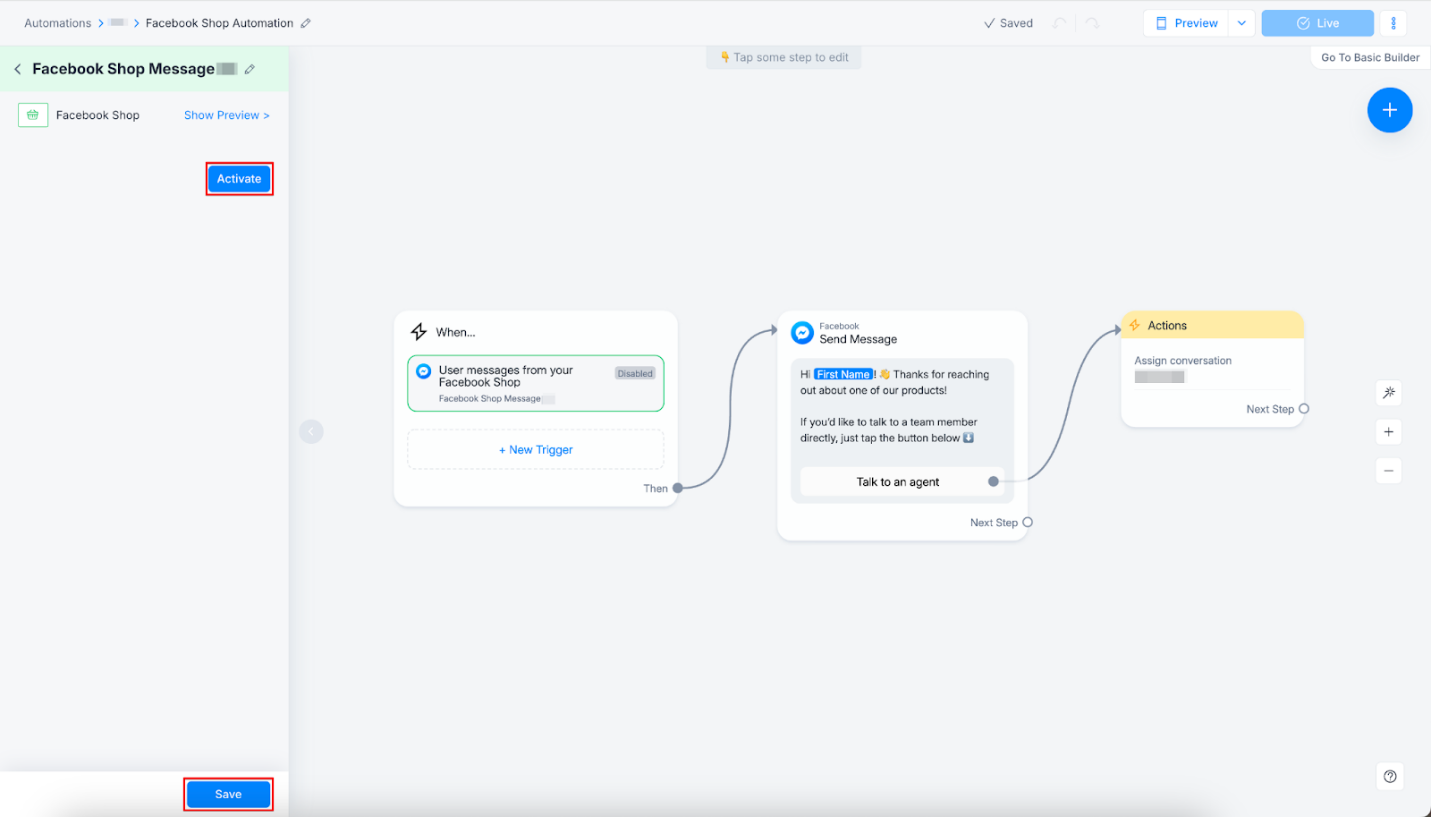This screenshot has height=817, width=1431.
Task: Save the automation changes
Action: pyautogui.click(x=228, y=793)
